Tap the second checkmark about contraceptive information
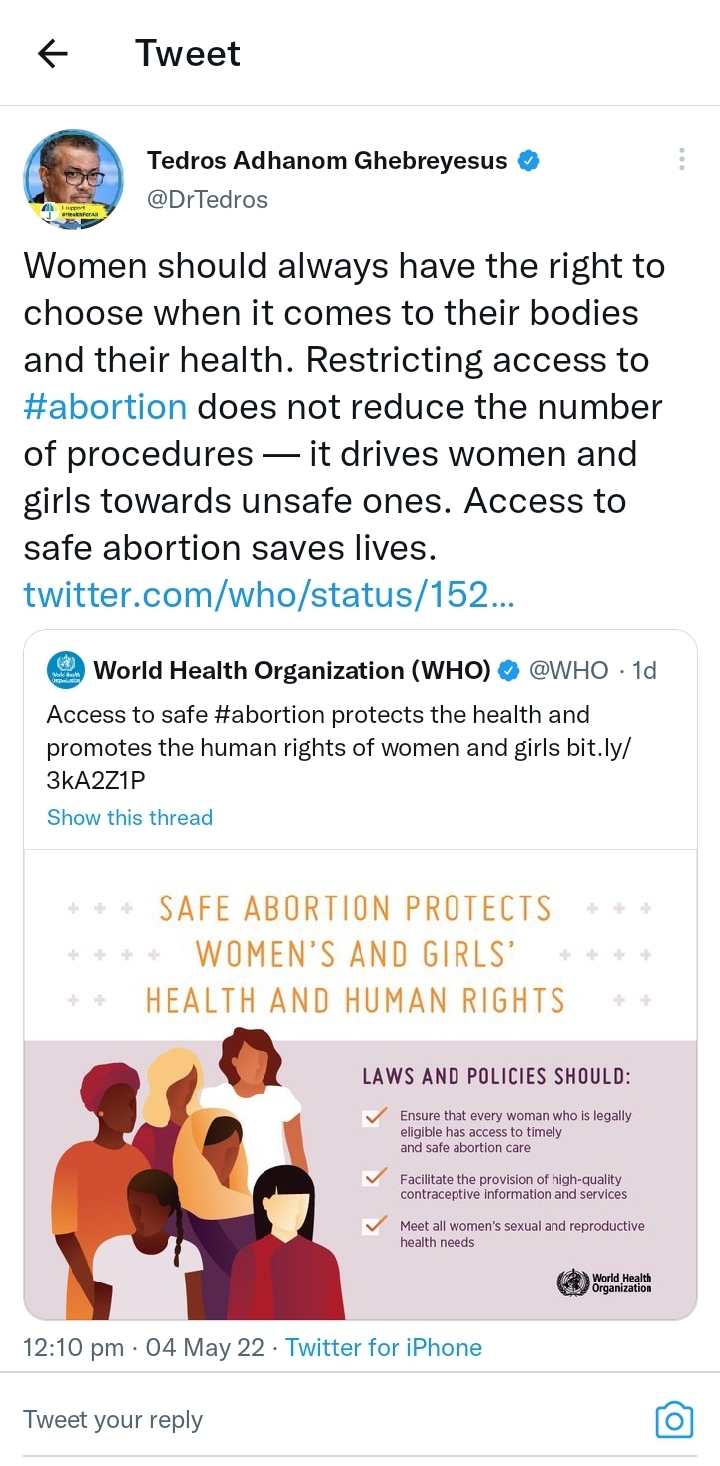 (x=376, y=1178)
